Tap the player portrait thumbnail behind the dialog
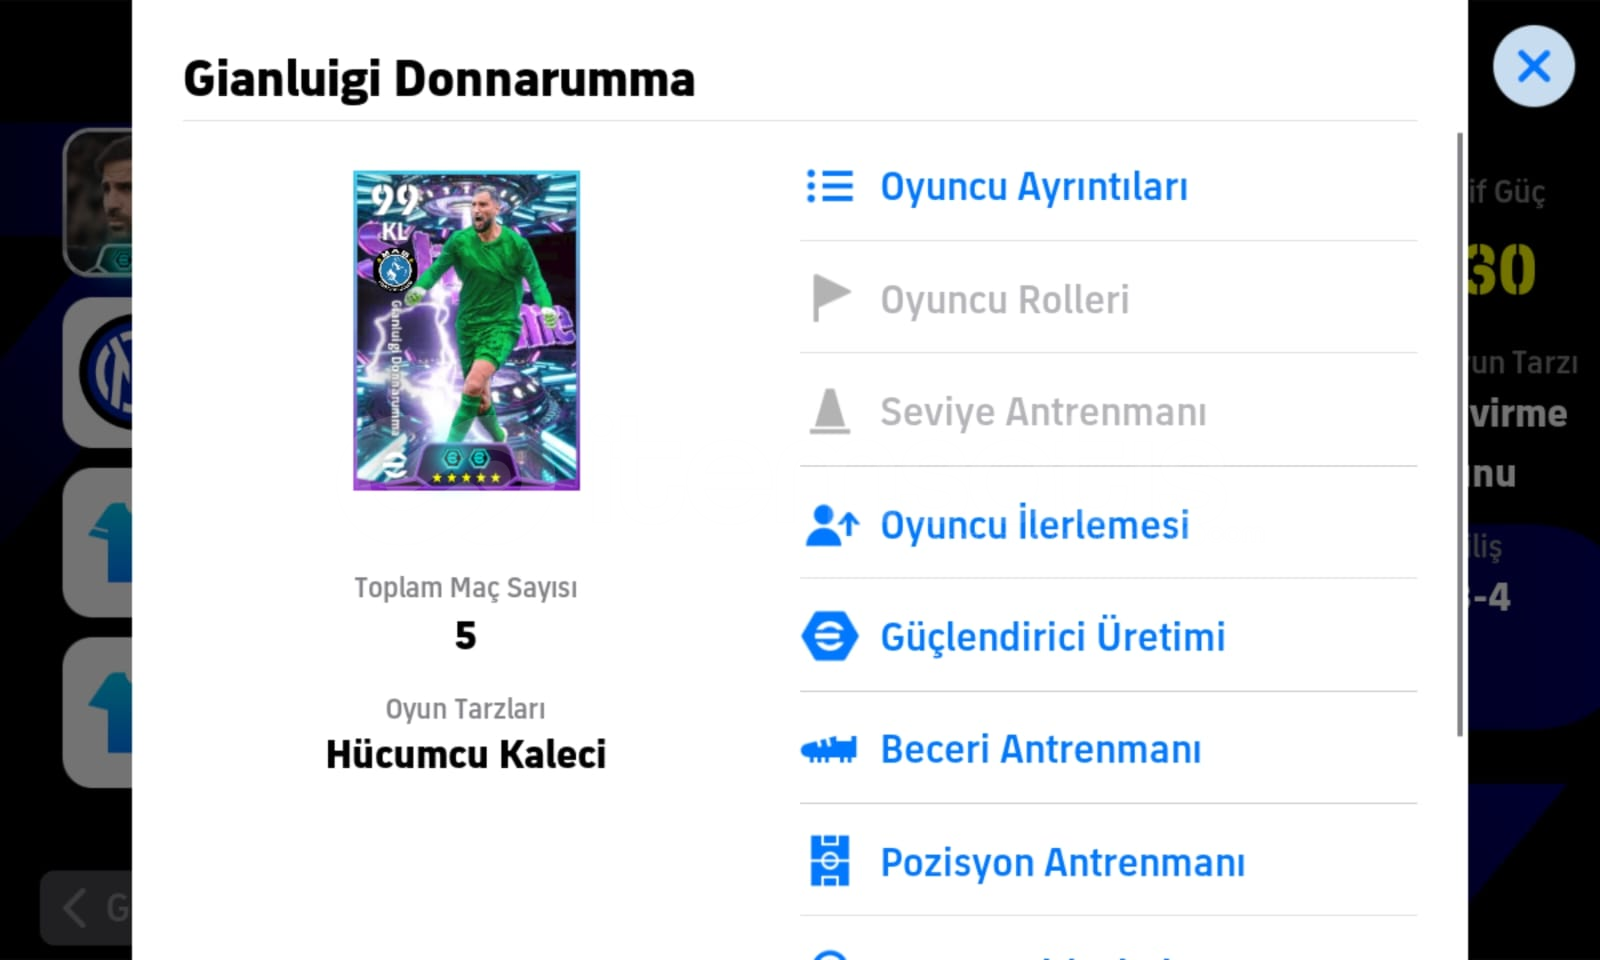 point(99,201)
